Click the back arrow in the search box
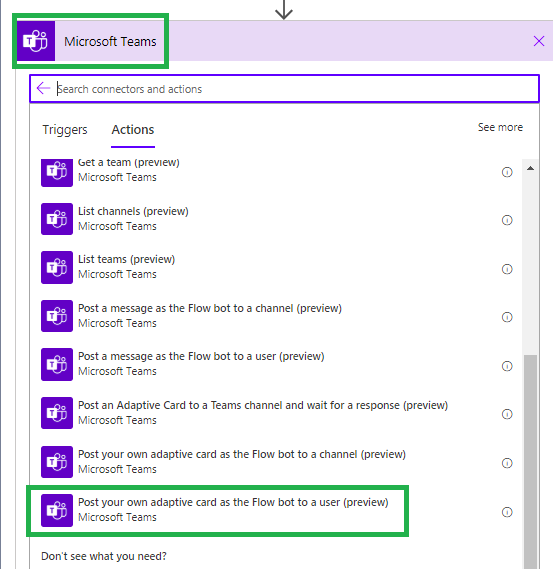 44,88
